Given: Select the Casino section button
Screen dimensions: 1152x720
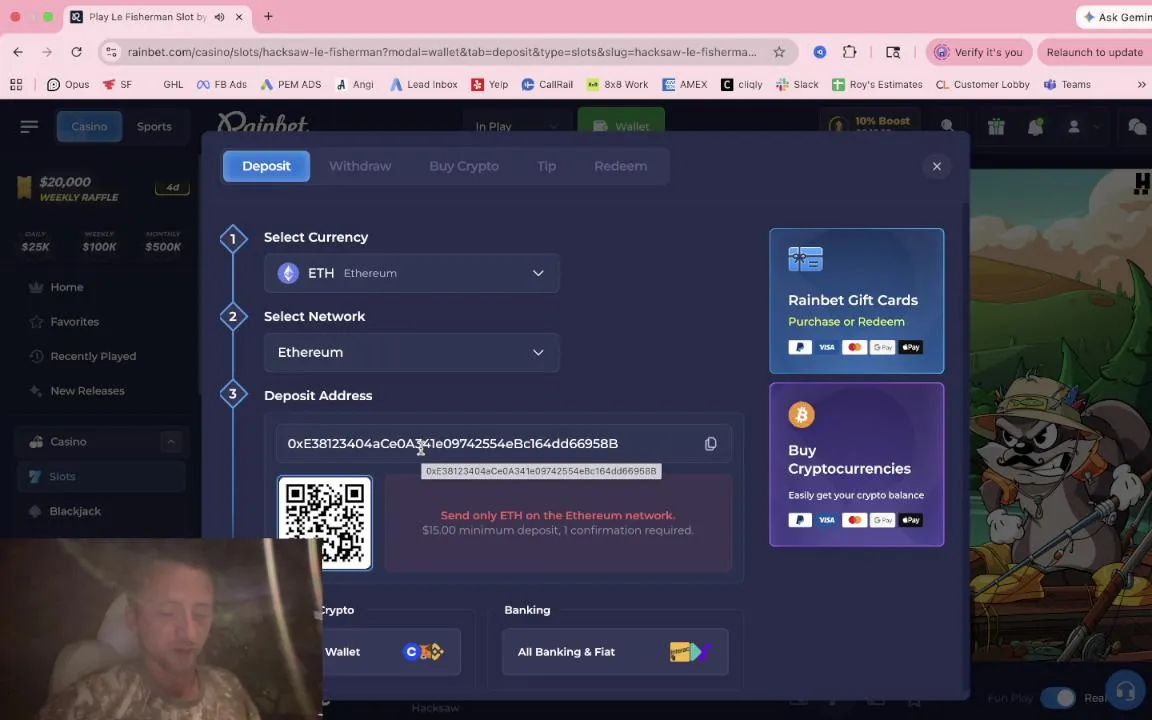Looking at the screenshot, I should pyautogui.click(x=89, y=126).
